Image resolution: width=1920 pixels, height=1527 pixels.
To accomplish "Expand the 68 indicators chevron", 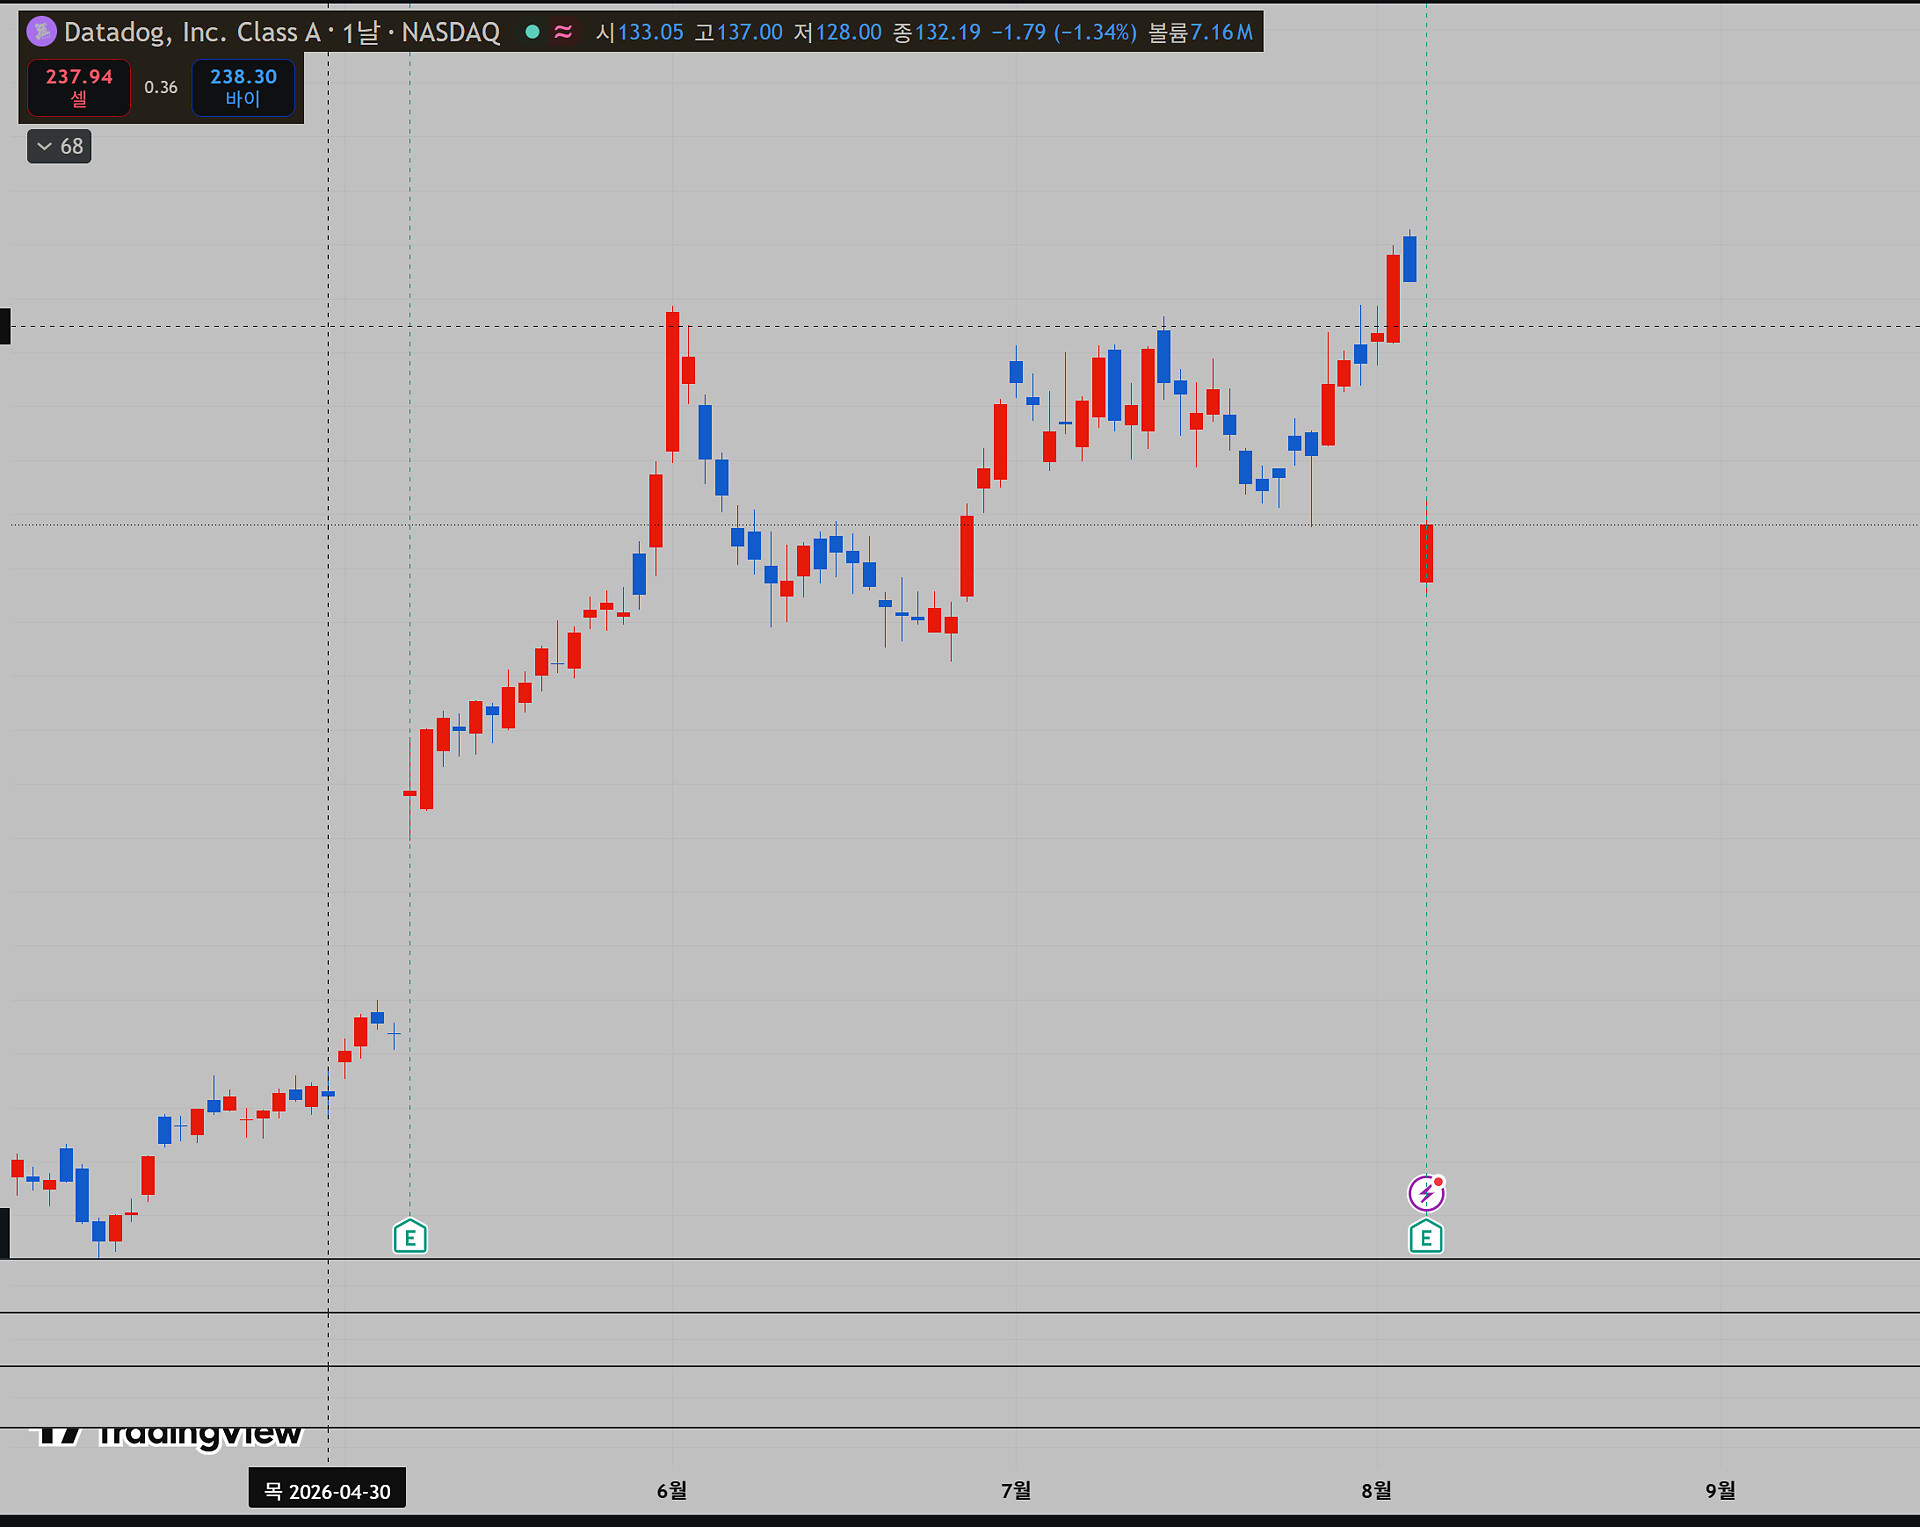I will (59, 146).
